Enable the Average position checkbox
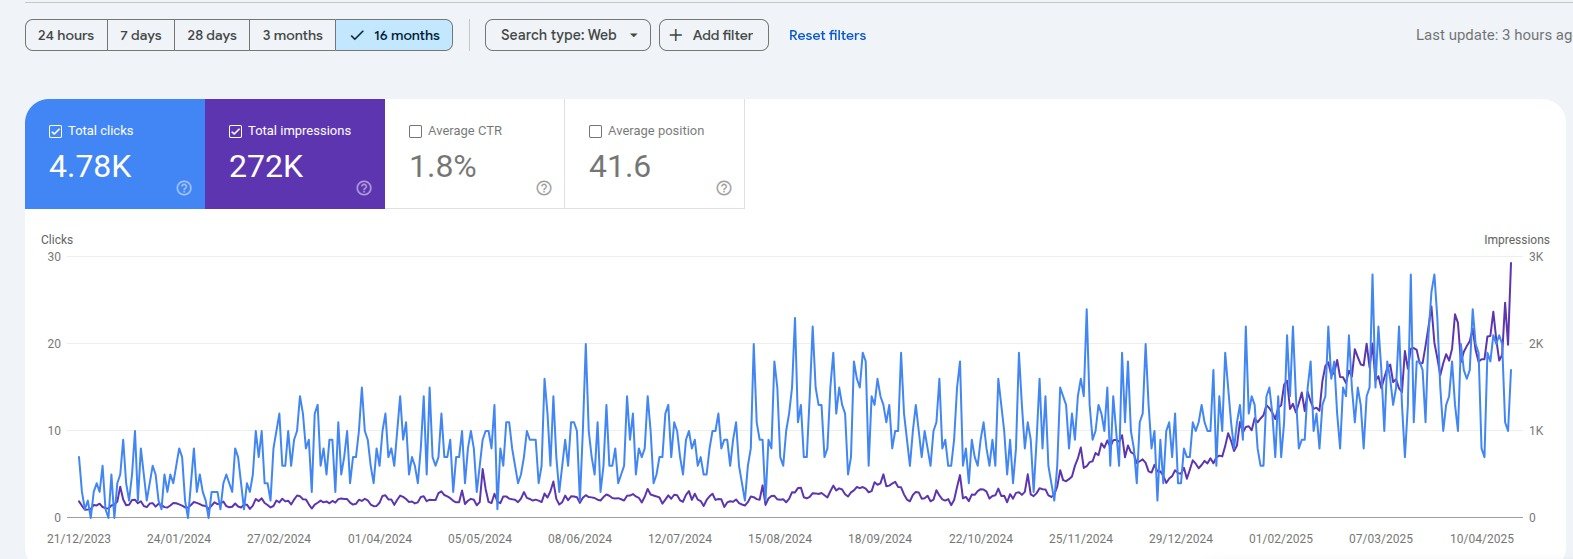1573x559 pixels. point(595,131)
